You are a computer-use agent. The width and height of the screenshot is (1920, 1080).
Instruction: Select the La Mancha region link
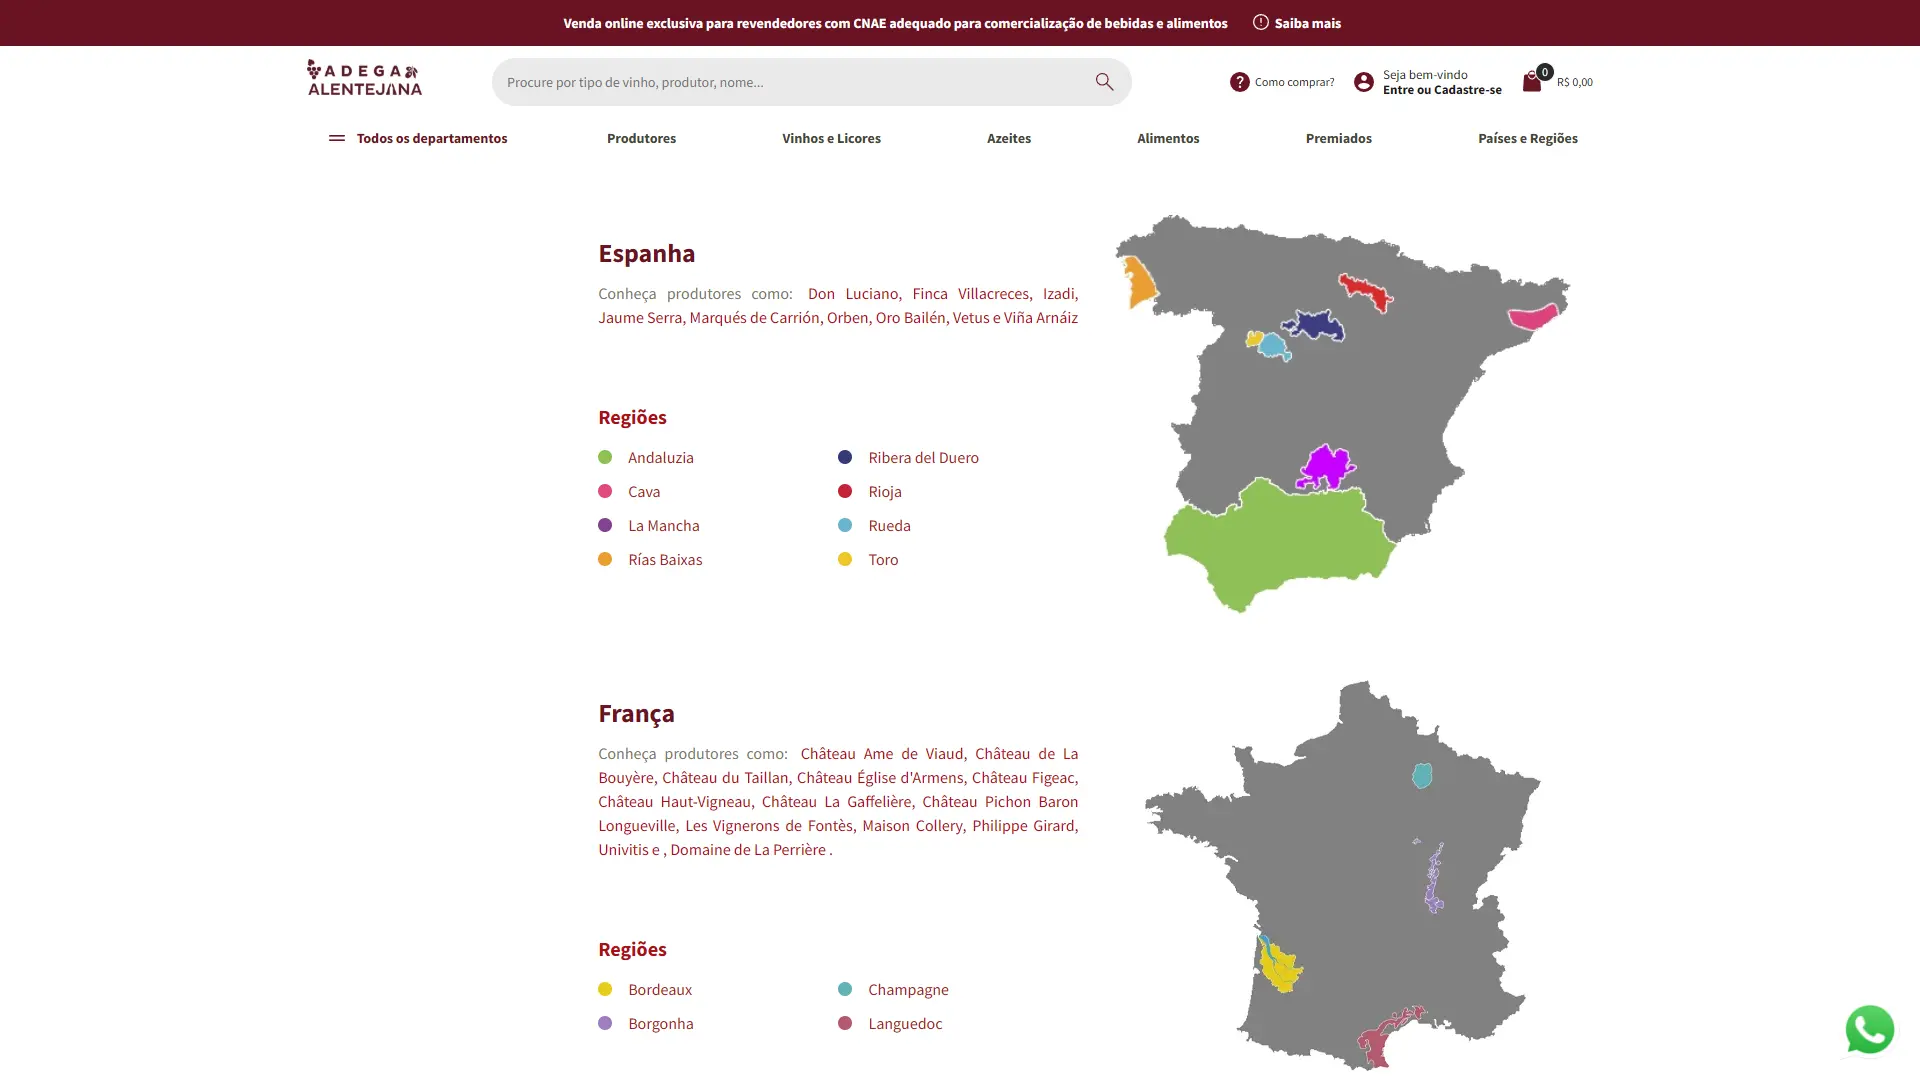pyautogui.click(x=663, y=525)
